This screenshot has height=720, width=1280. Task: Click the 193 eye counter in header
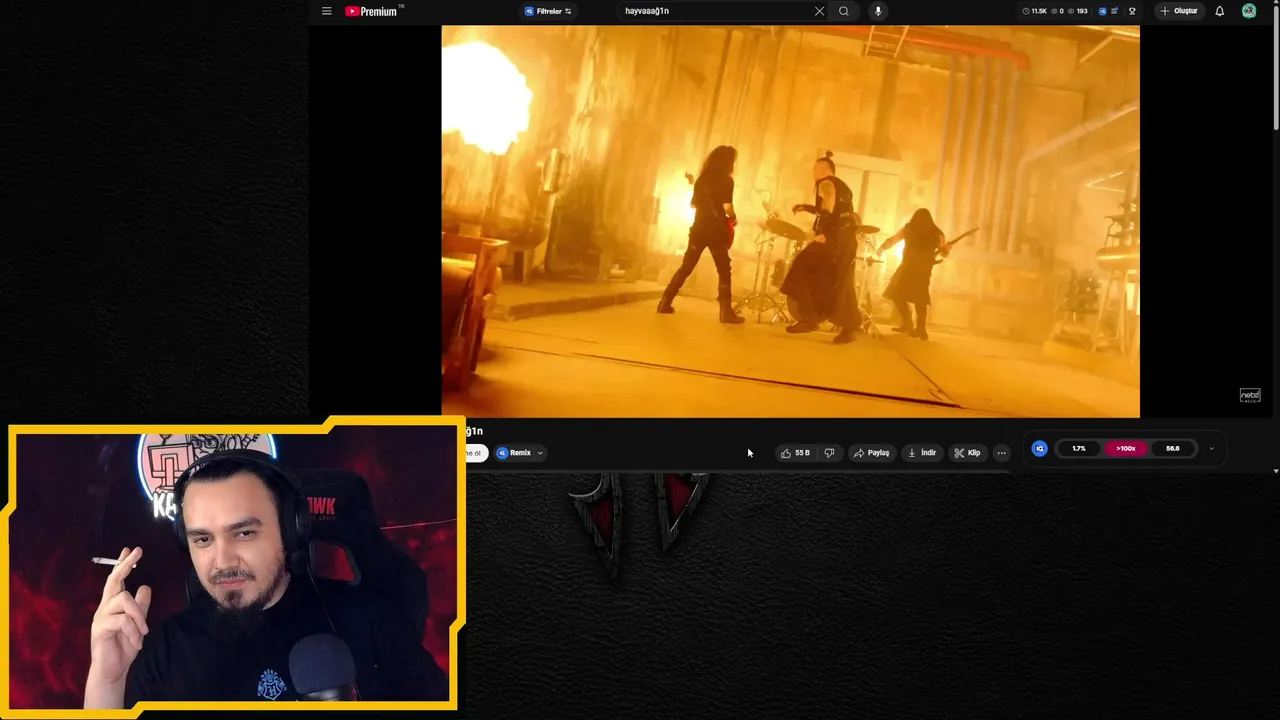pos(1078,11)
